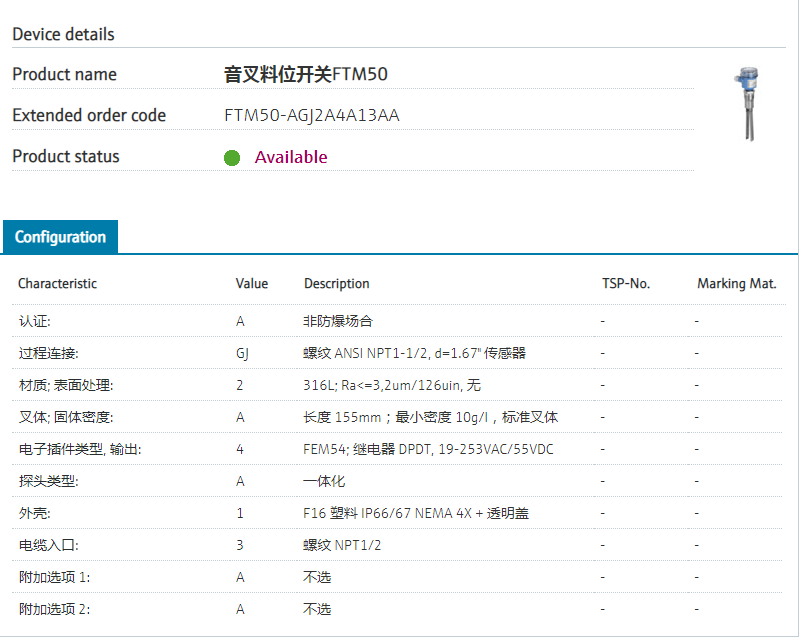Screen dimensions: 800x637
Task: Switch to the Configuration tab
Action: (x=60, y=237)
